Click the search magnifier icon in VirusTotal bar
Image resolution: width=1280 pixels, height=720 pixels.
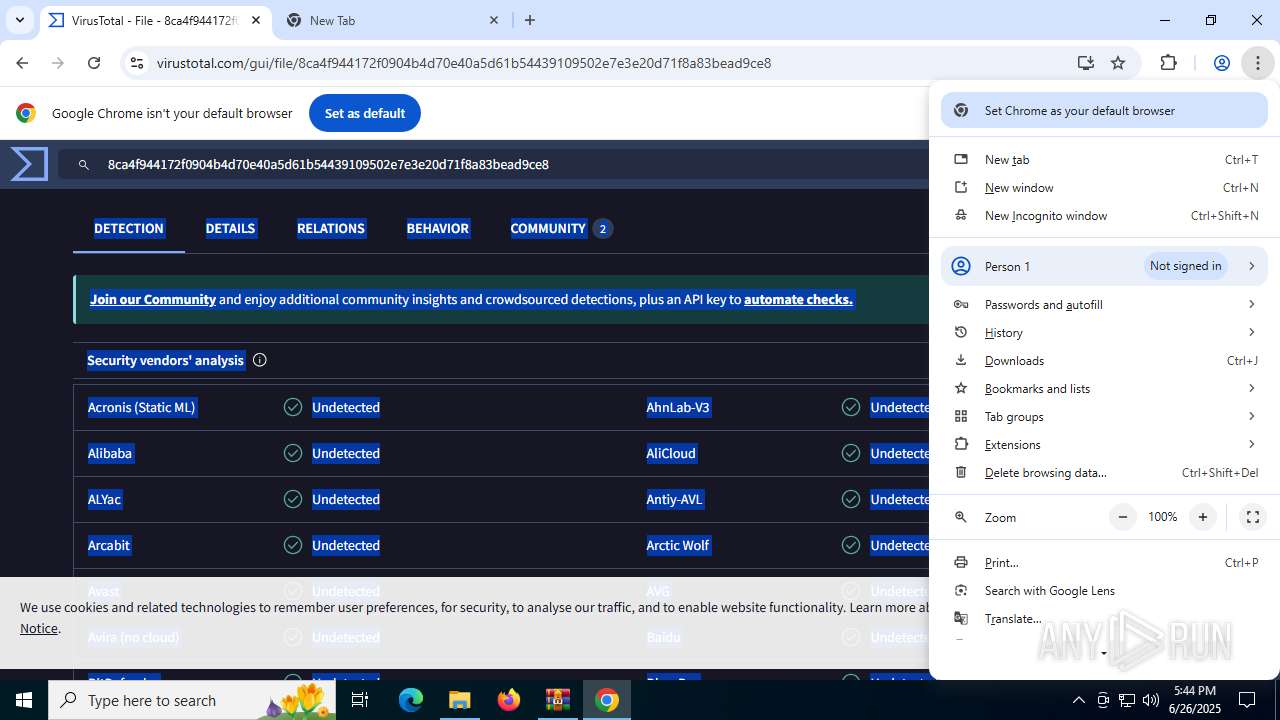84,165
